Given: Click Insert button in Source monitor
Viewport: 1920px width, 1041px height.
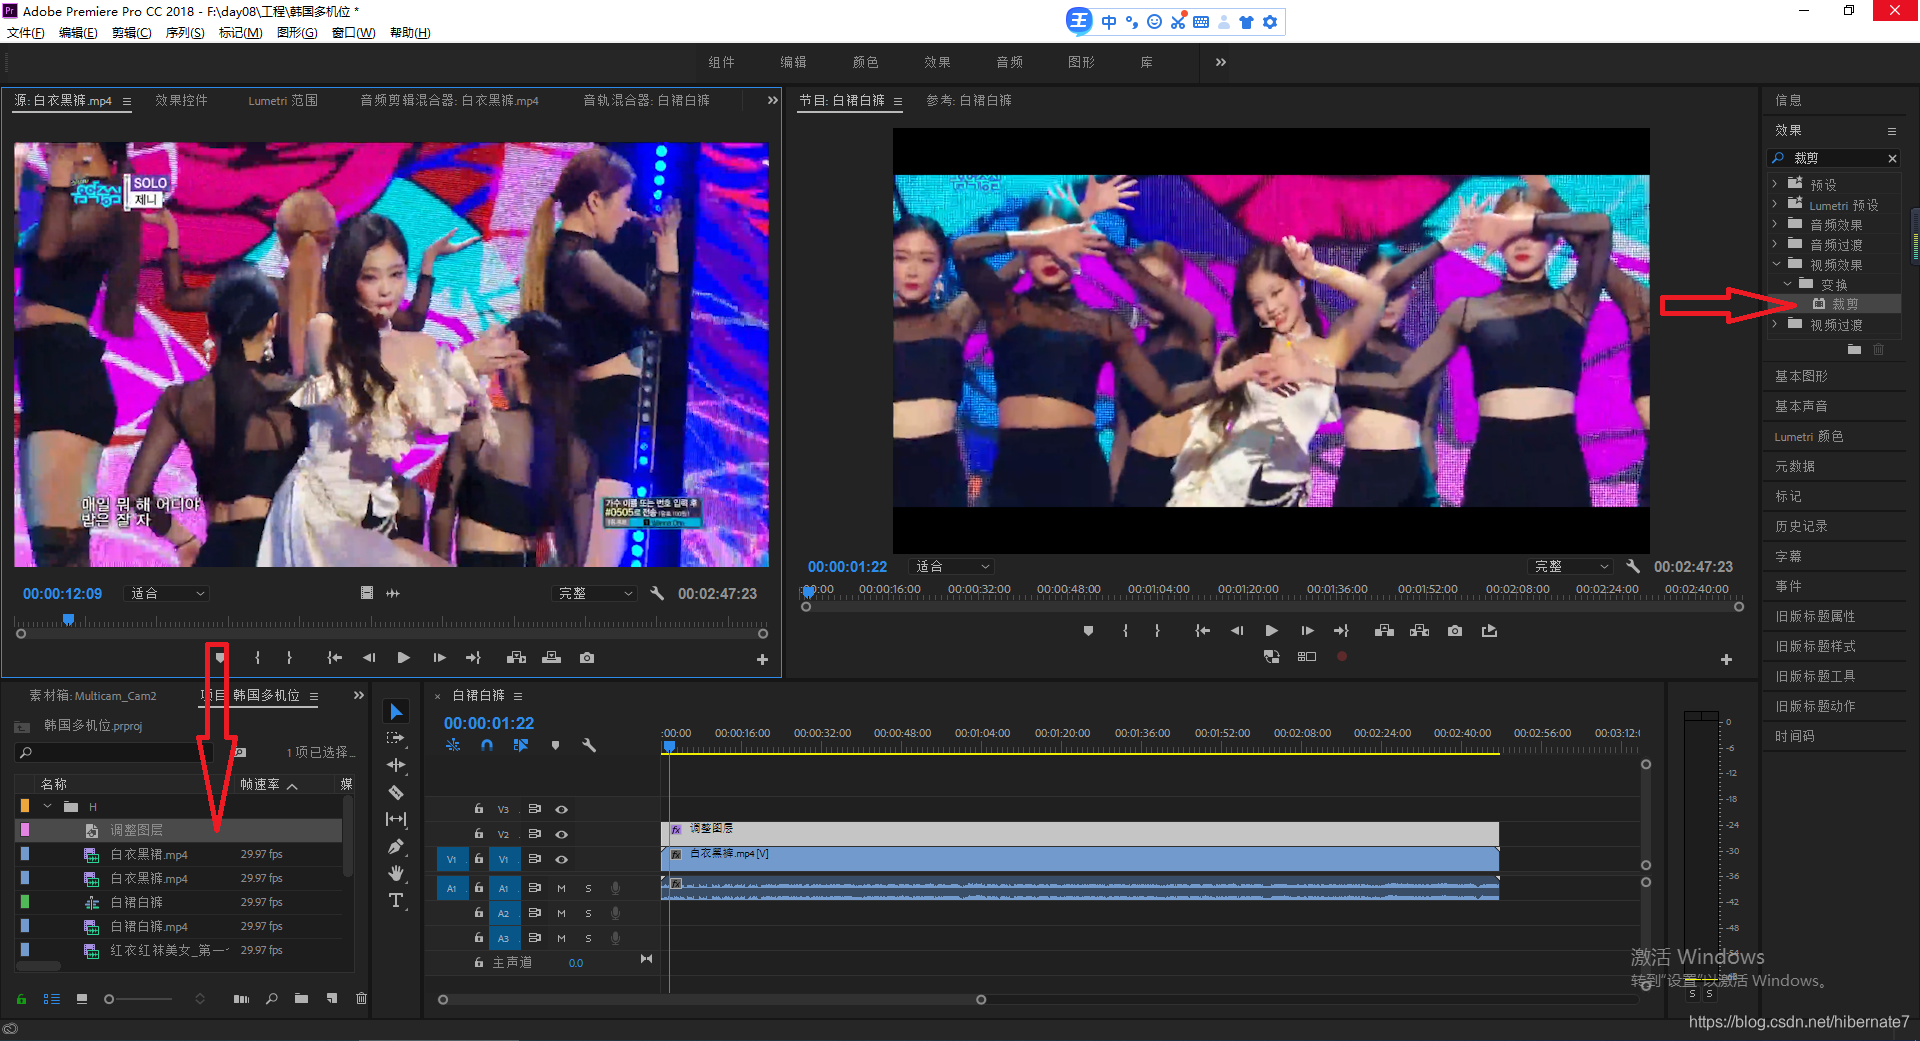Looking at the screenshot, I should pos(516,658).
